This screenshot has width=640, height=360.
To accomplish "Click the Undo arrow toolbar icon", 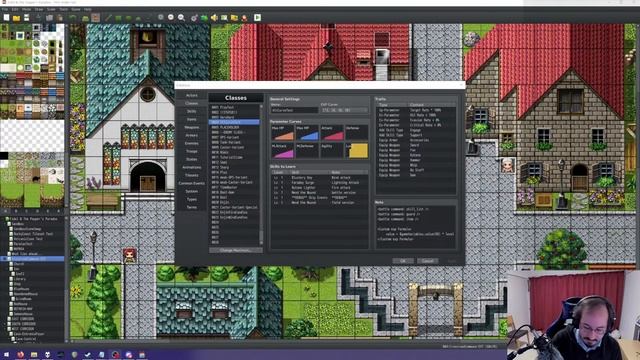I will click(x=73, y=18).
